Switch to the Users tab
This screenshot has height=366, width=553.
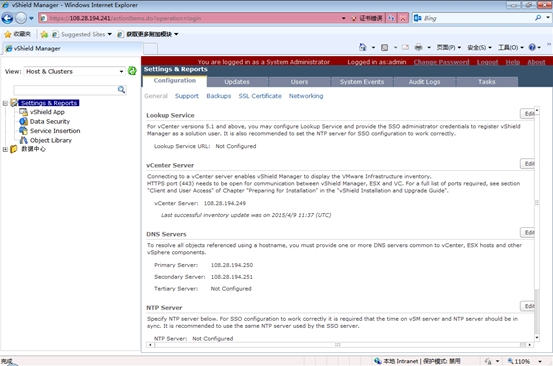point(299,82)
